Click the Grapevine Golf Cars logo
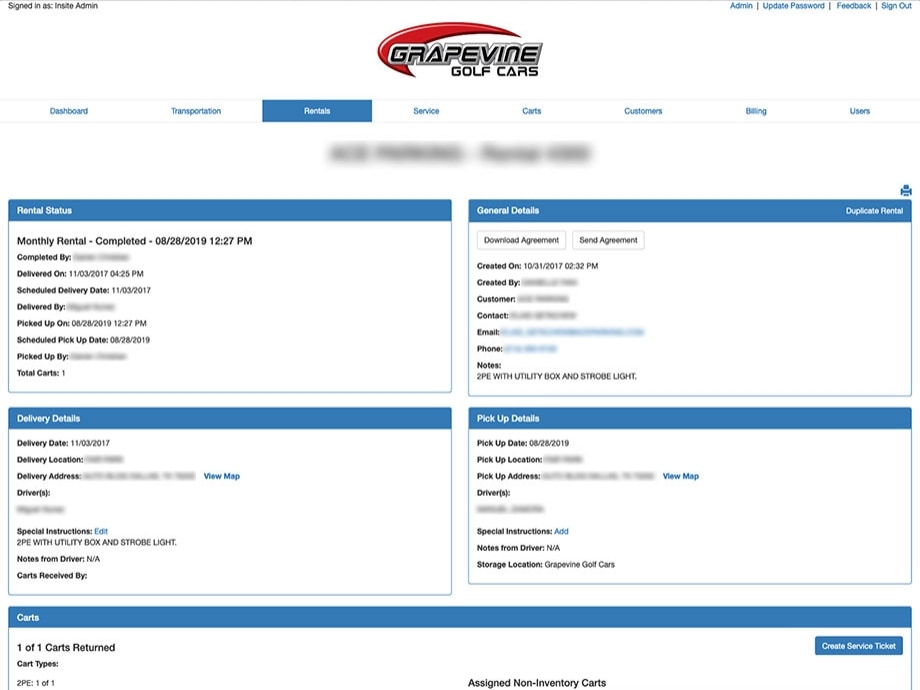This screenshot has height=690, width=920. click(x=459, y=52)
